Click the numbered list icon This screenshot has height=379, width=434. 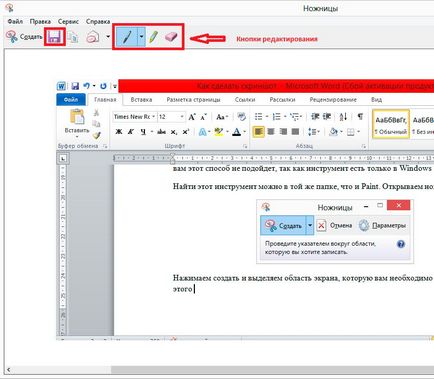[x=276, y=116]
